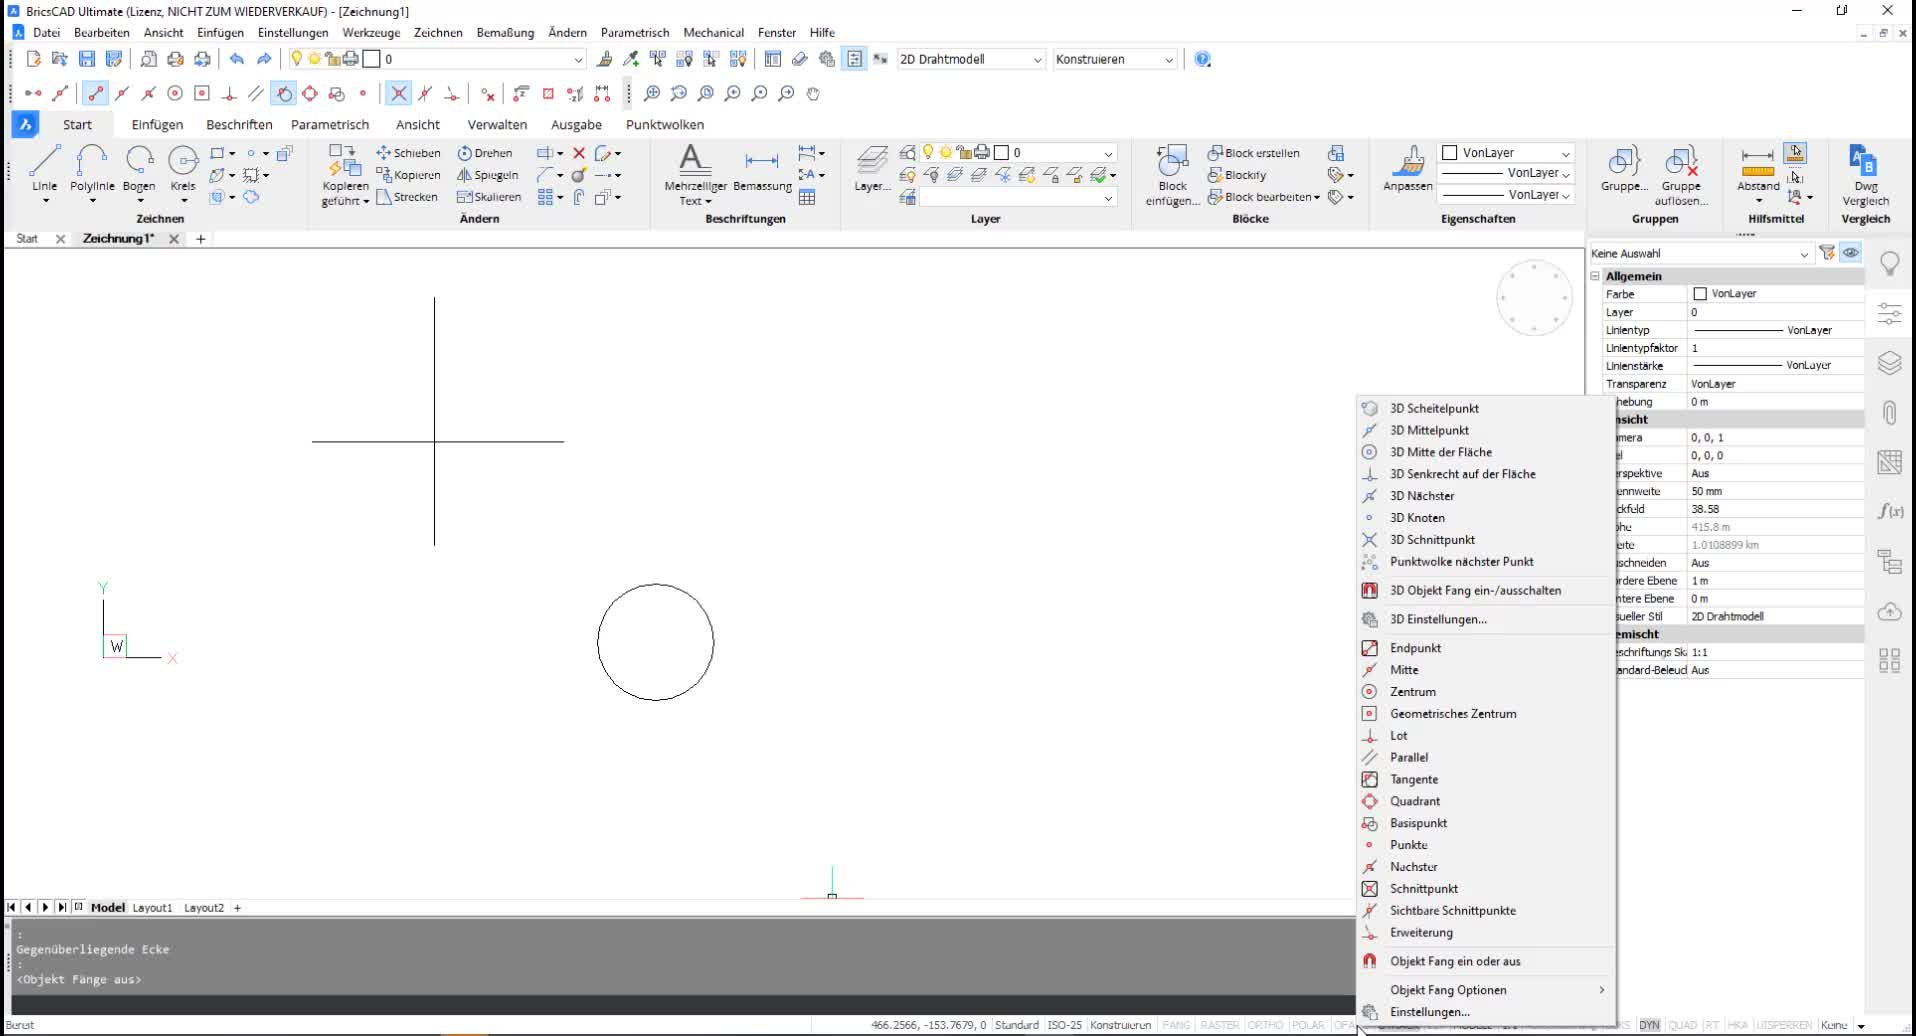Click the Skalieren scale tool
Screen dimensions: 1916x1036
coord(489,197)
